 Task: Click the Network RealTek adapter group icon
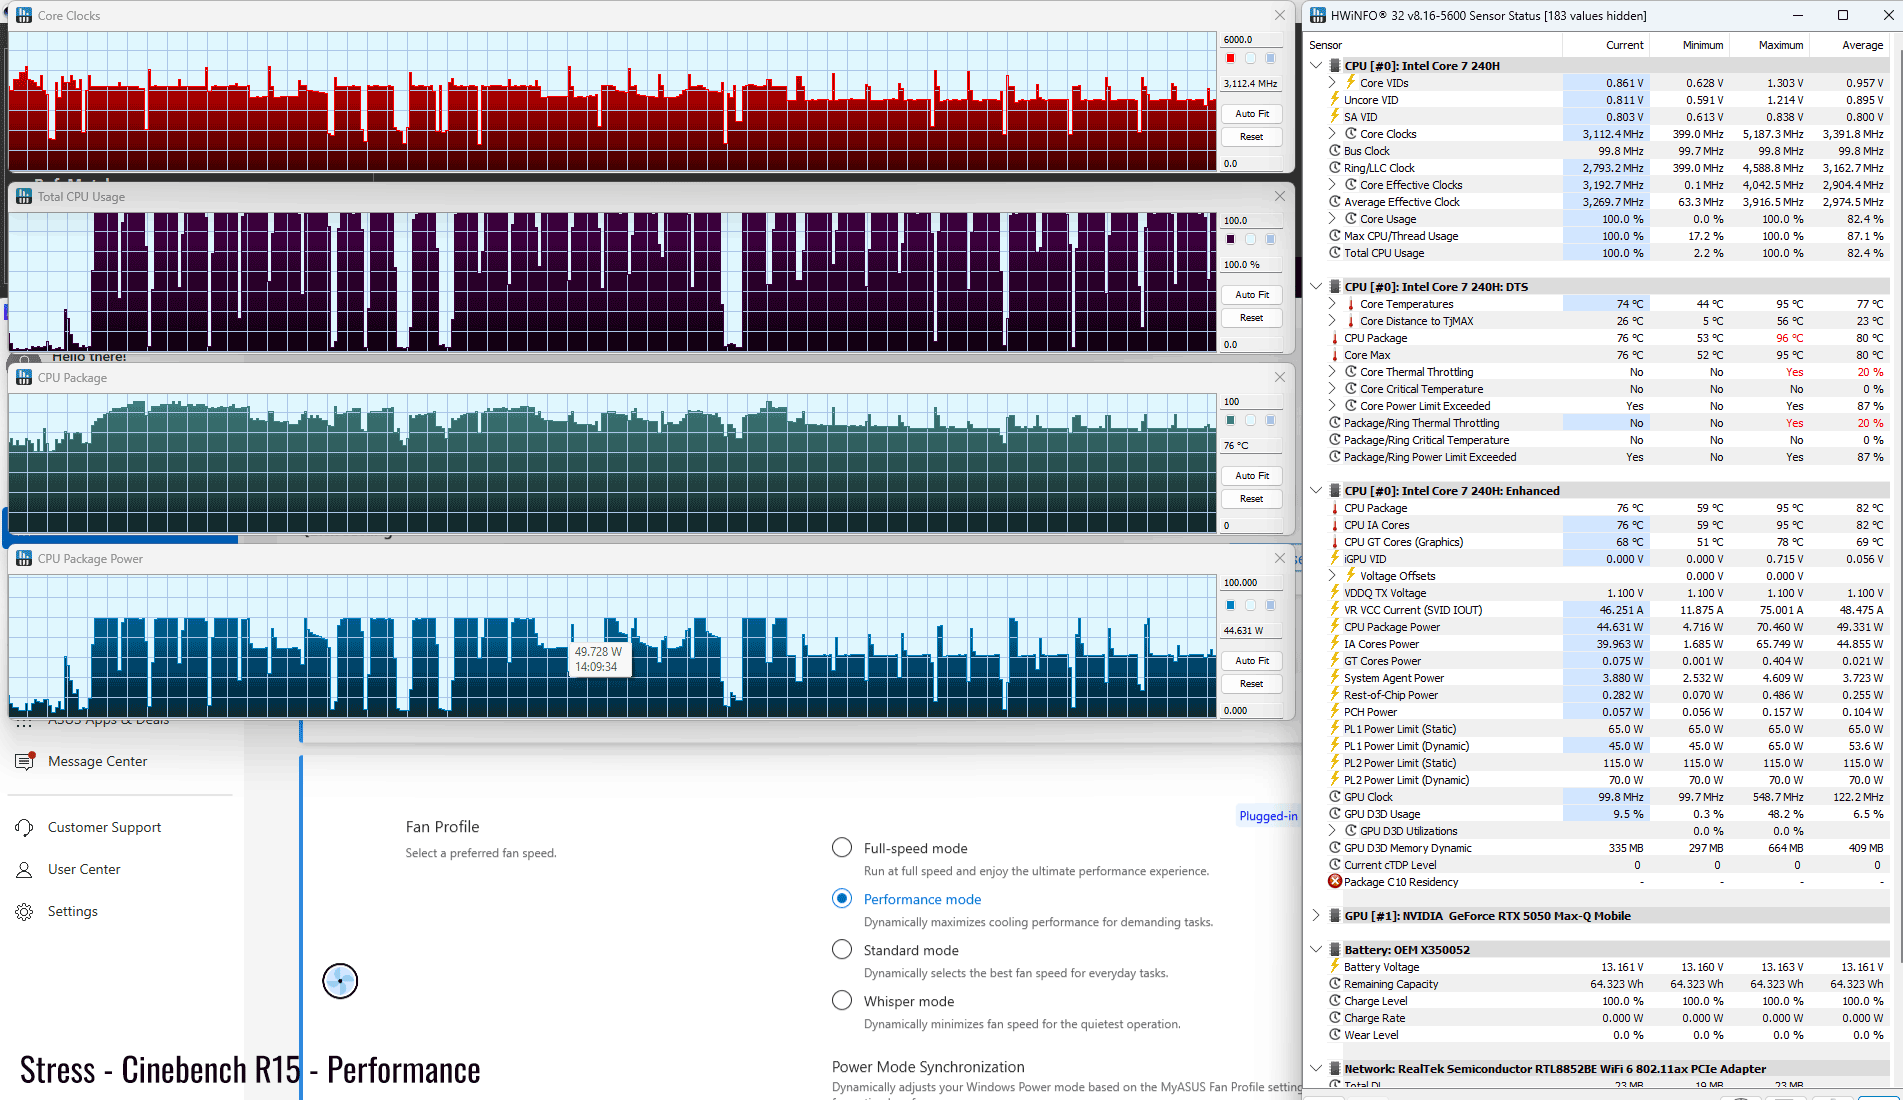(x=1335, y=1069)
